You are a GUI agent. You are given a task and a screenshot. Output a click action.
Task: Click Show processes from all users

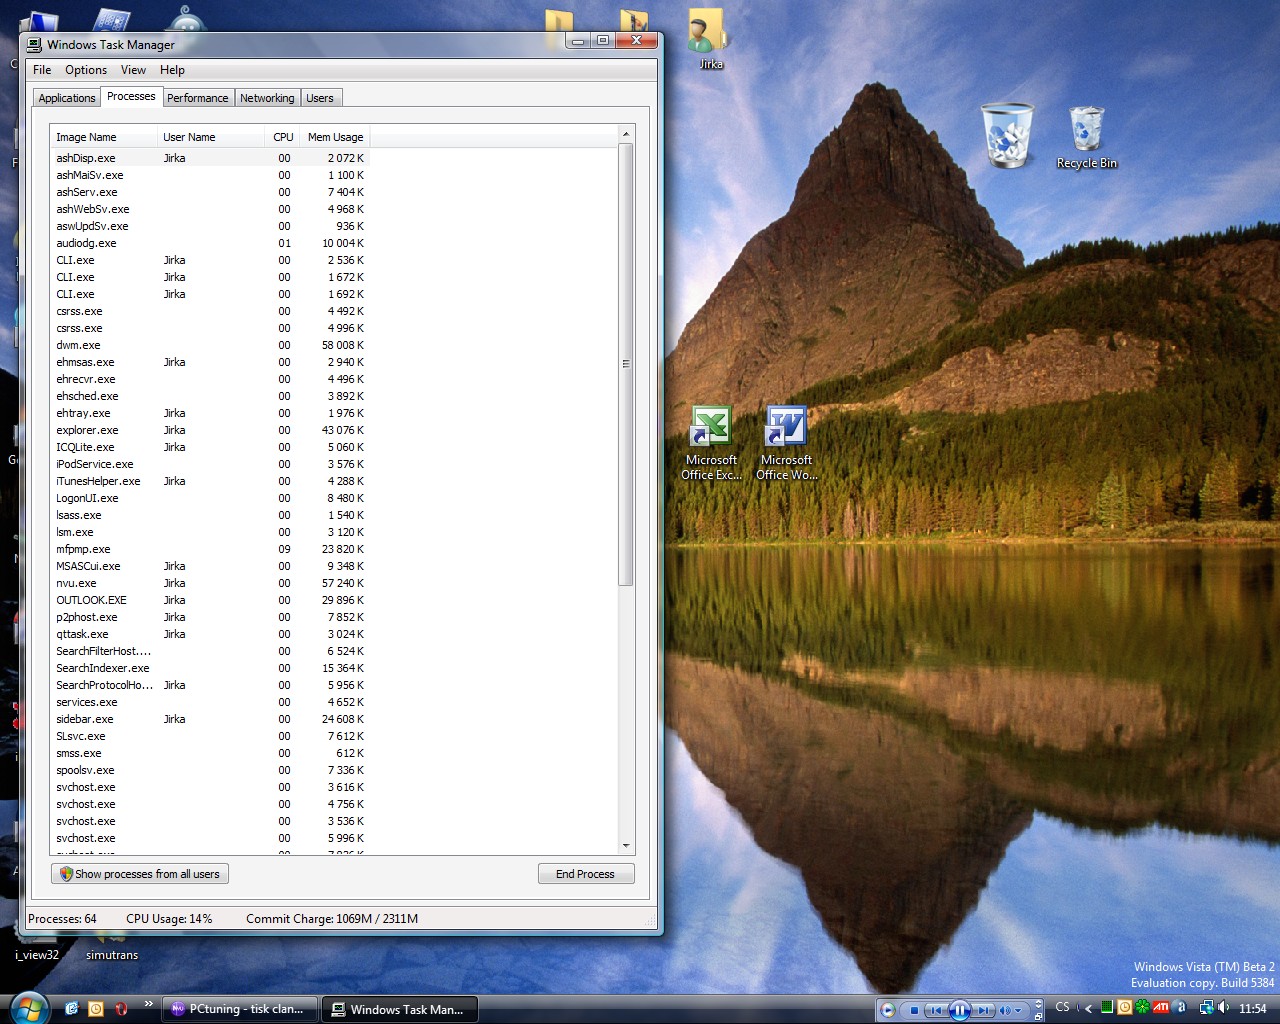(x=140, y=874)
